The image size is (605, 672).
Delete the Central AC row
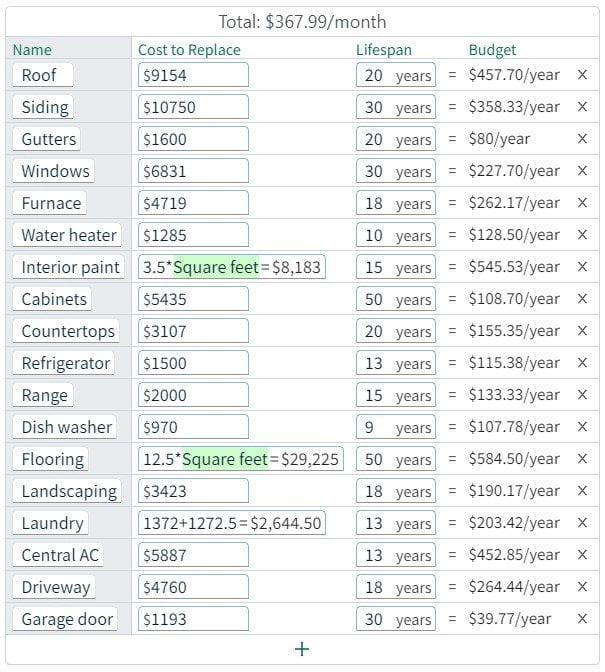click(582, 555)
